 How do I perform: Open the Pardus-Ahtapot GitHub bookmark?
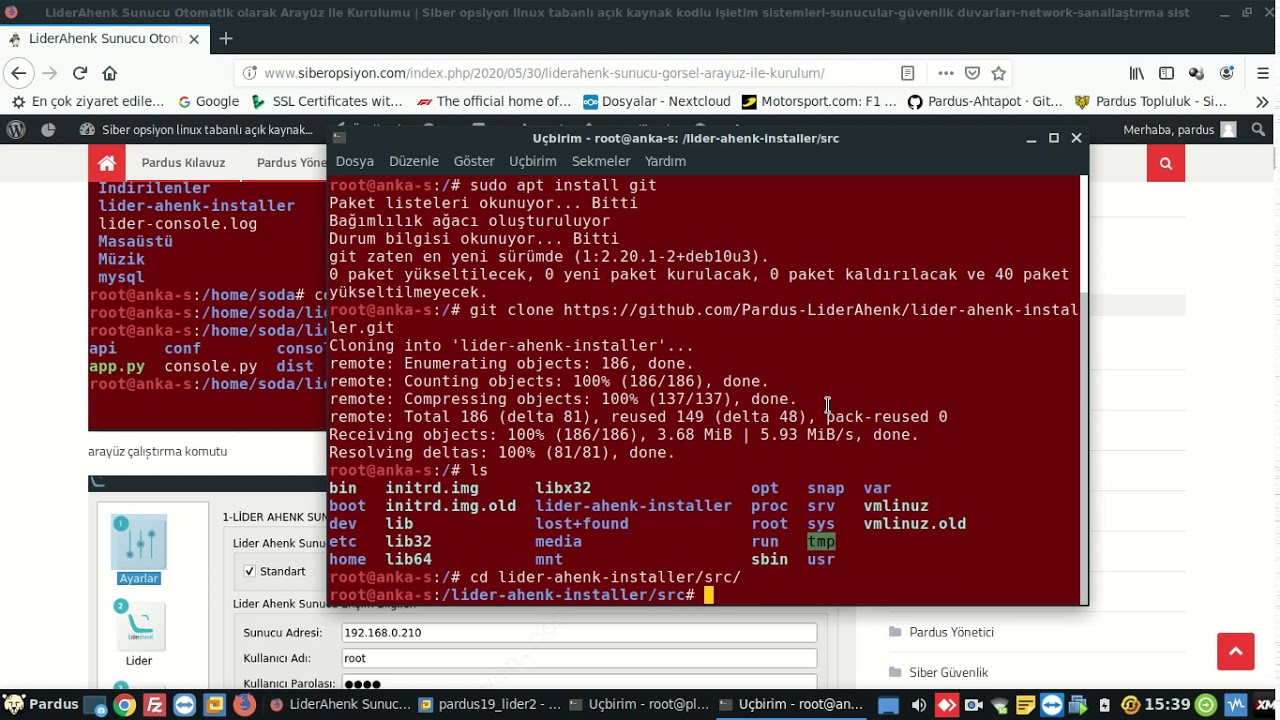985,101
